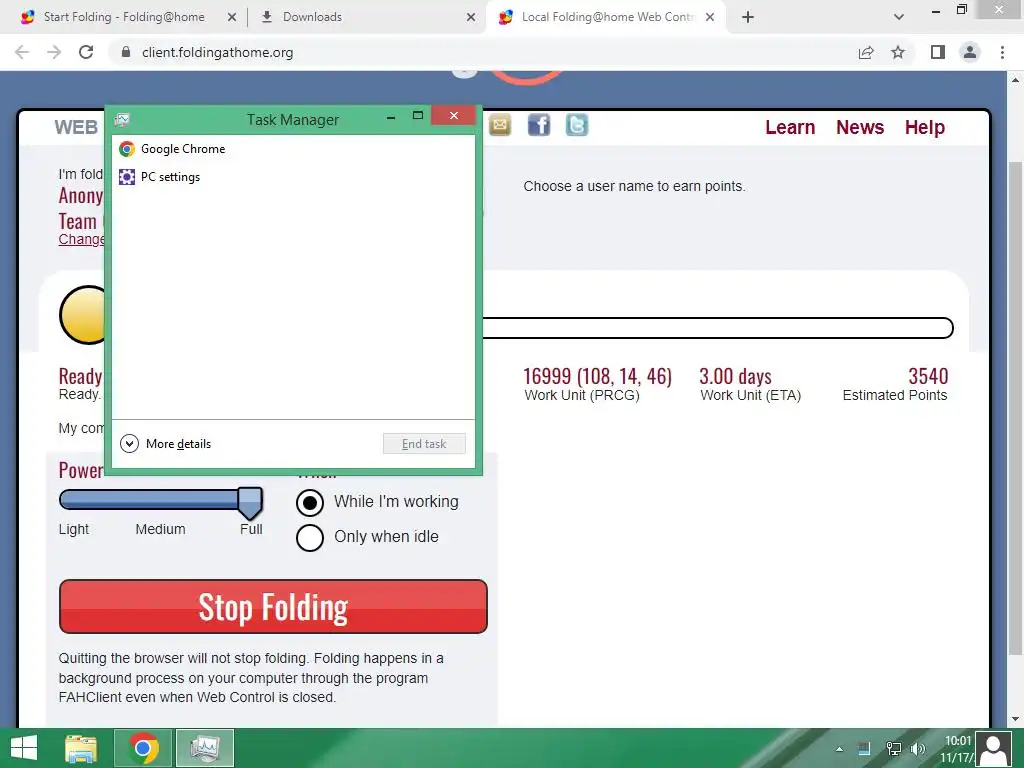
Task: Select Task Manager taskbar icon
Action: click(x=205, y=748)
